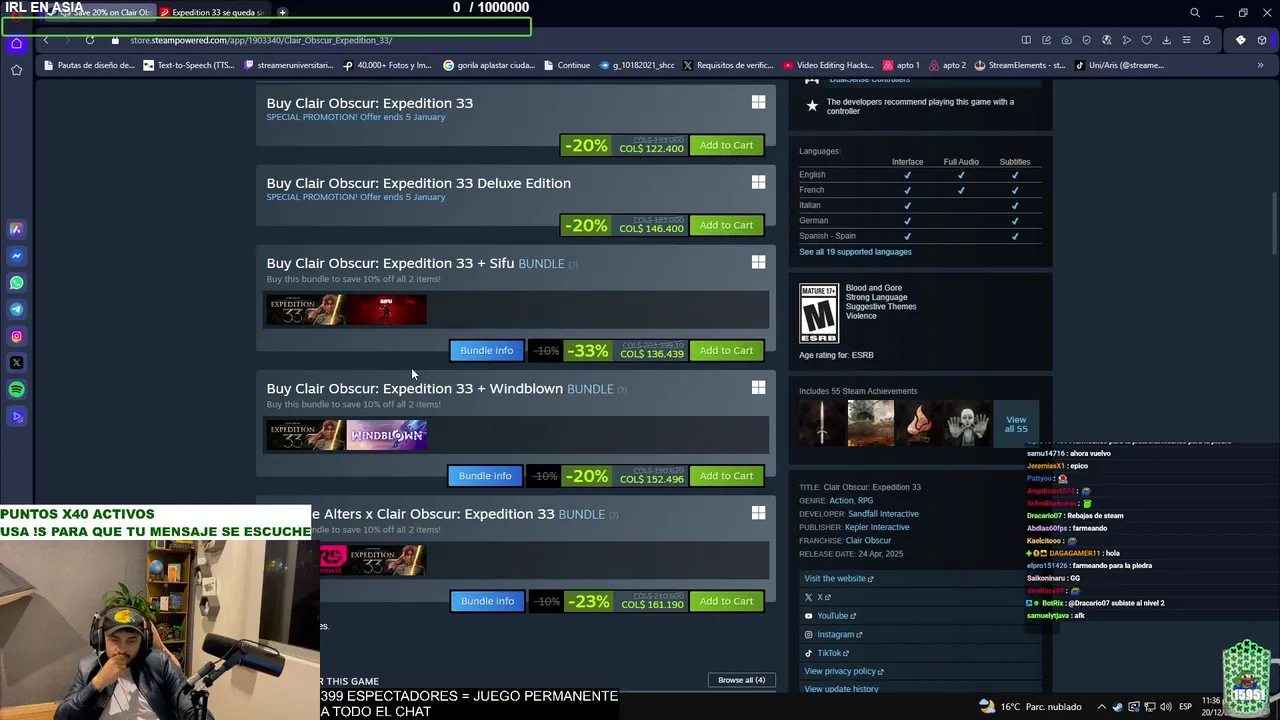This screenshot has height=720, width=1280.
Task: Open the Opera GX home sidebar icon
Action: click(x=16, y=43)
